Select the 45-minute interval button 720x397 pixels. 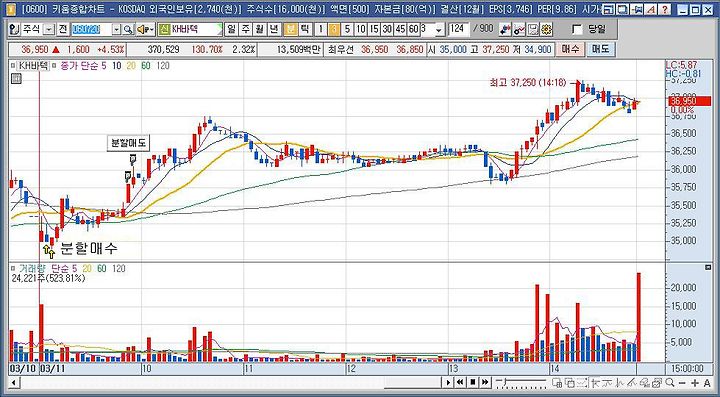pyautogui.click(x=400, y=29)
